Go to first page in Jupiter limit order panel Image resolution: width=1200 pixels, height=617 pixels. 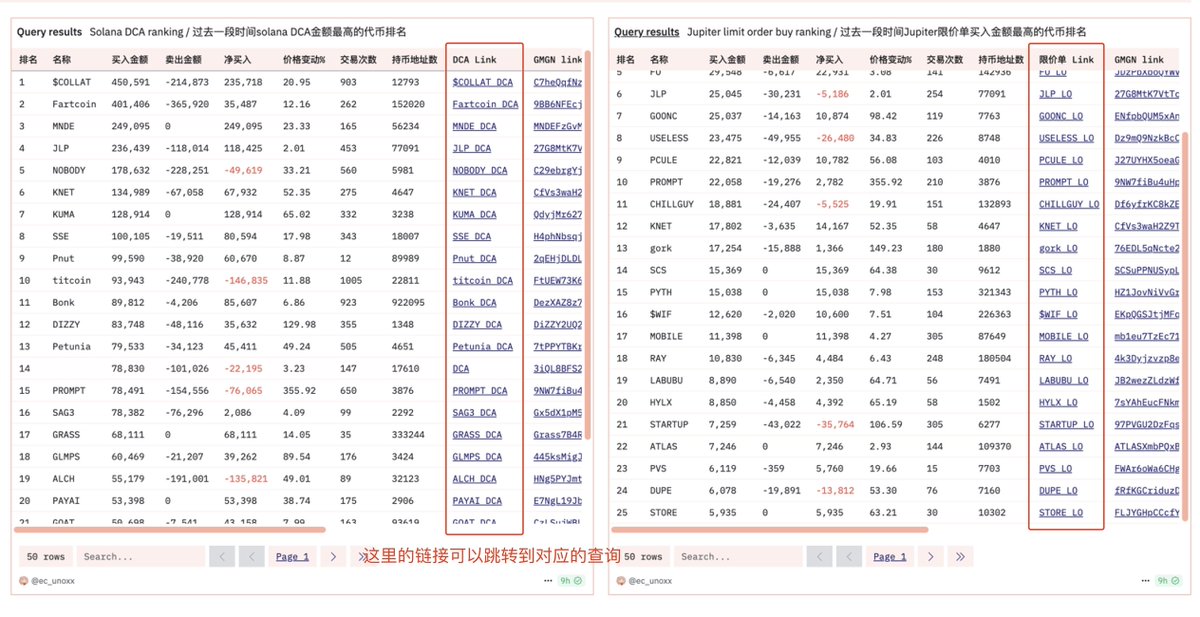tap(819, 556)
